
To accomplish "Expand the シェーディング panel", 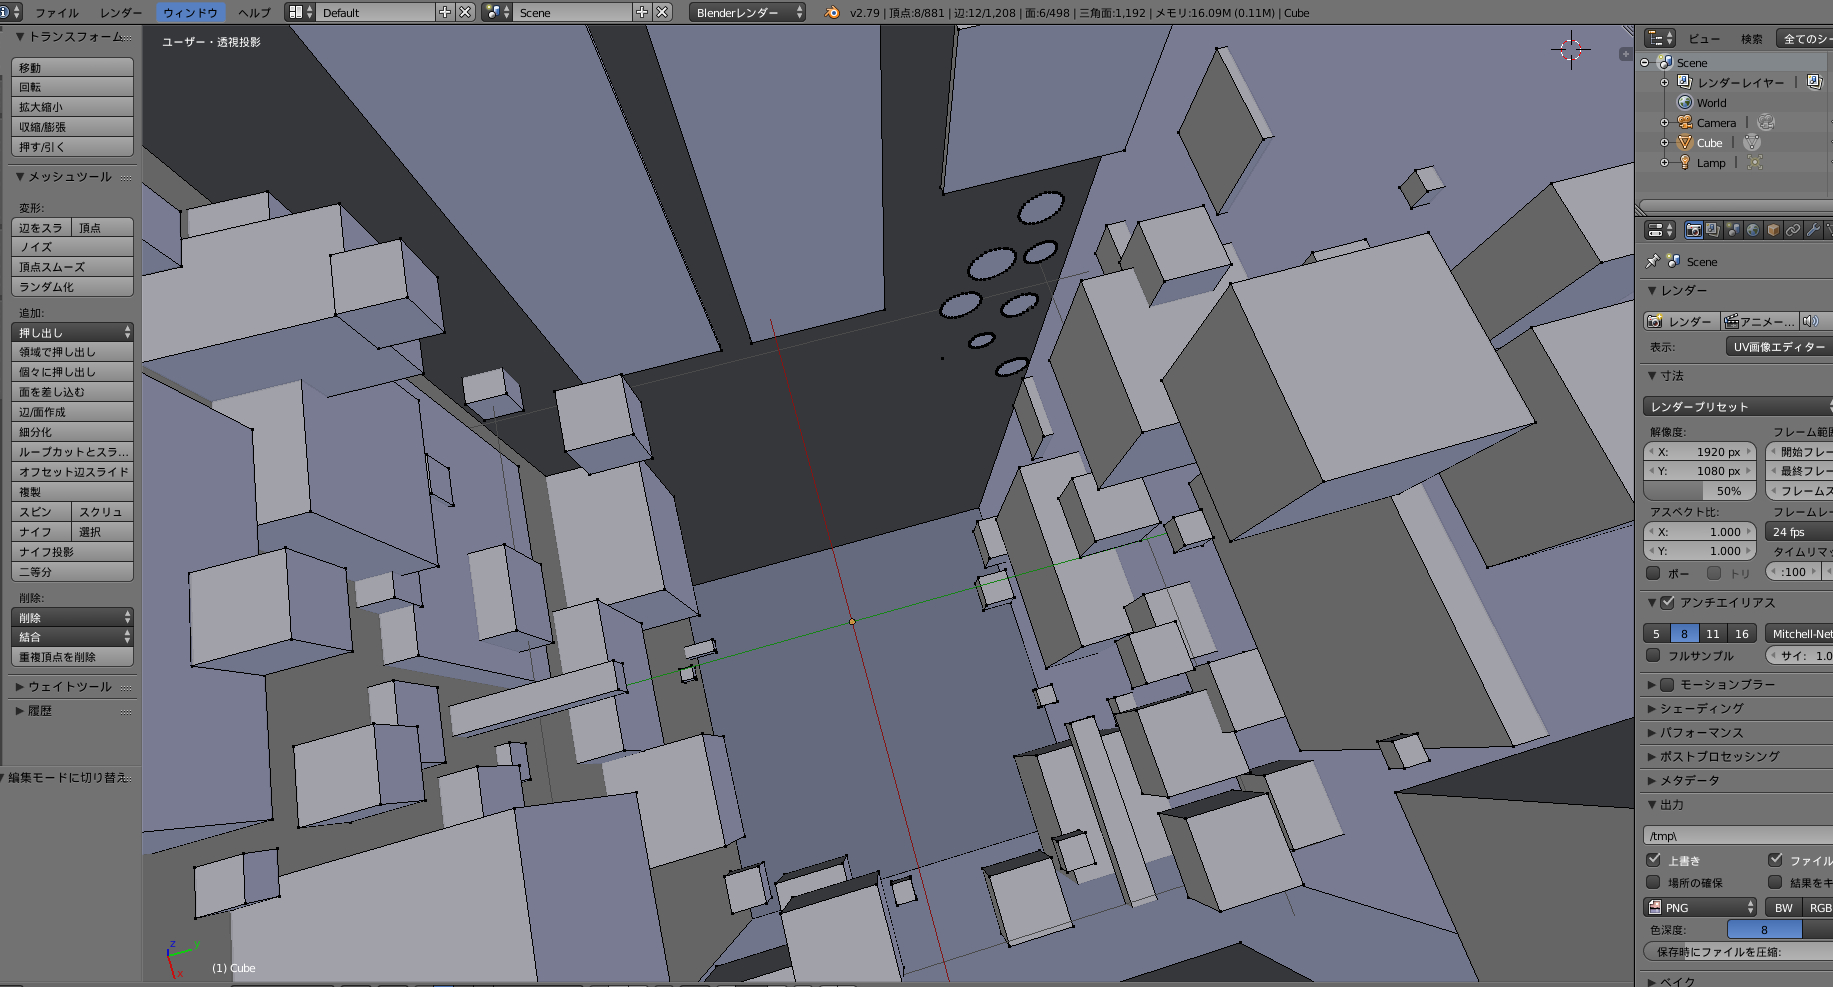I will (1701, 709).
